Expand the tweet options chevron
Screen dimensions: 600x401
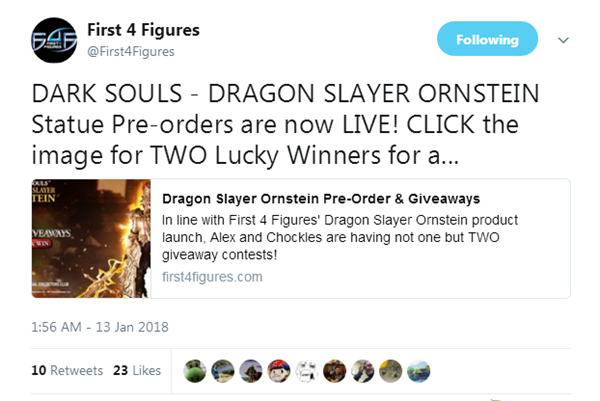tap(563, 40)
